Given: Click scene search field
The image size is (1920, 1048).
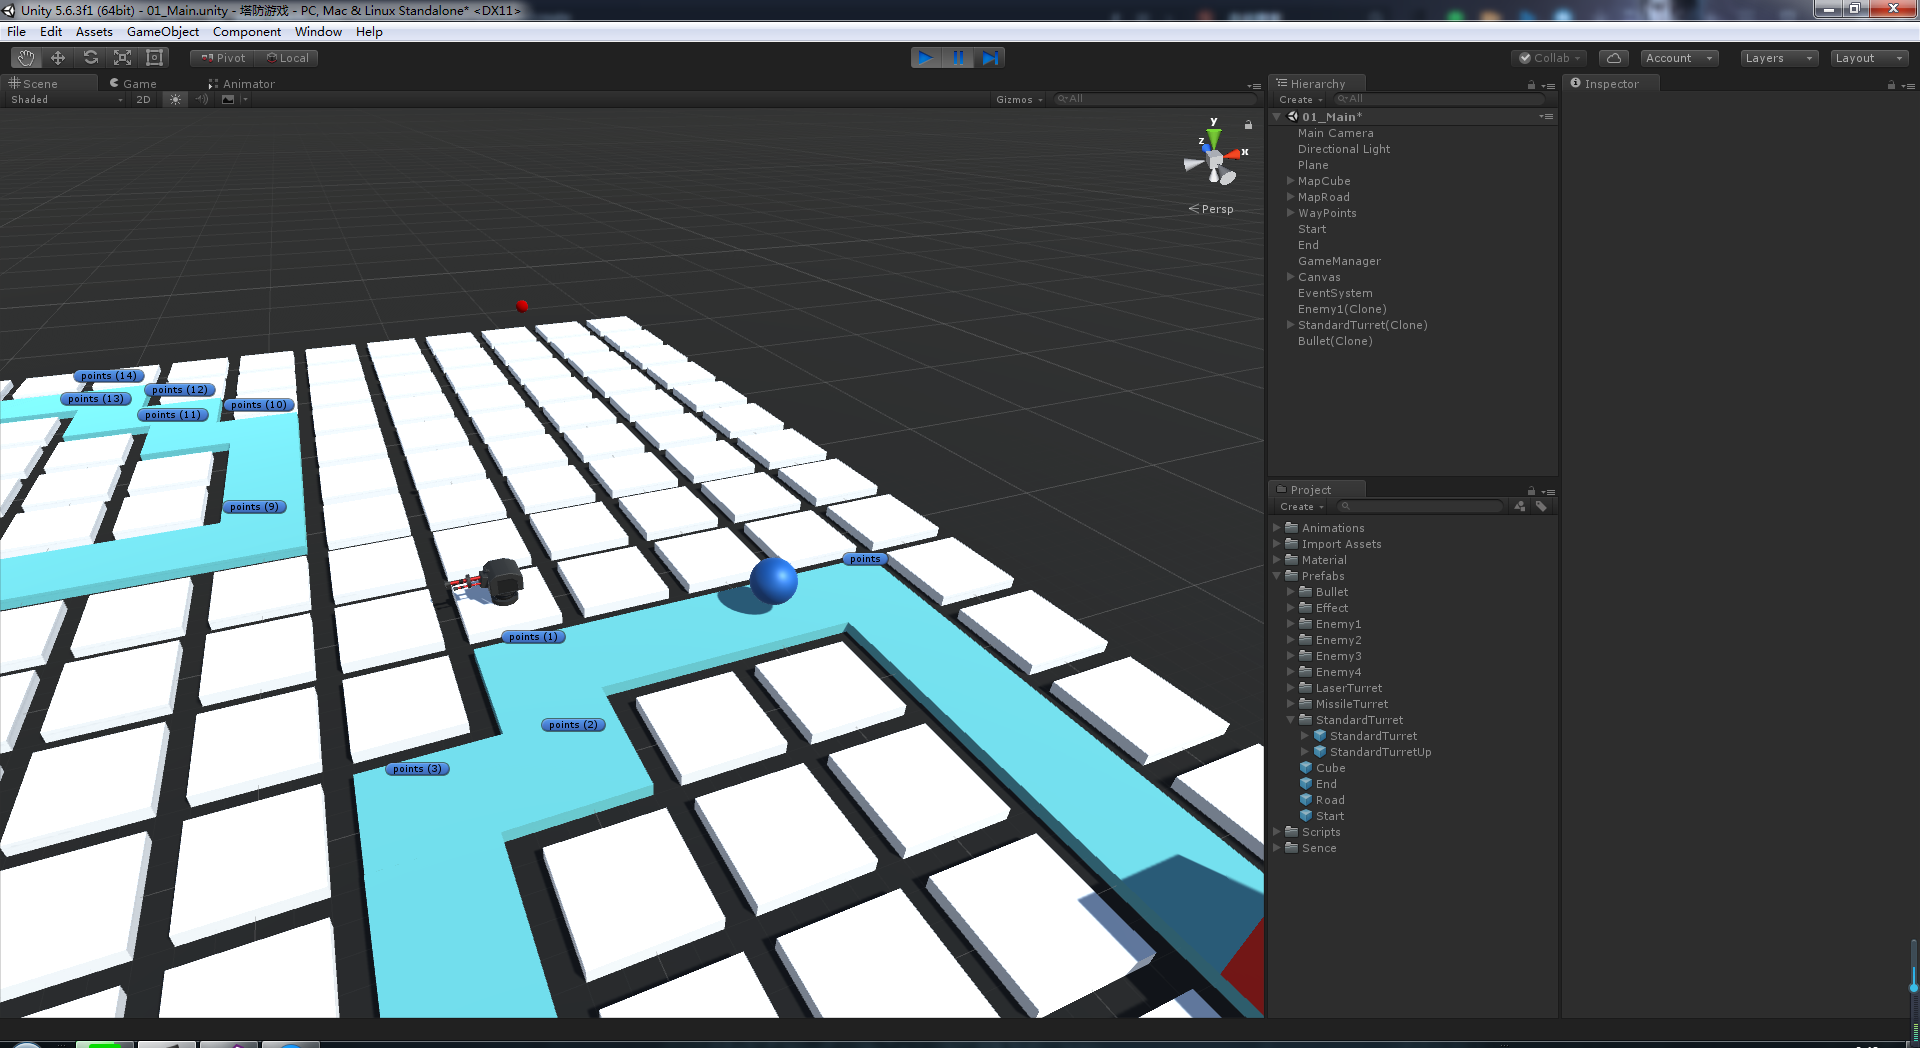Looking at the screenshot, I should pos(1155,99).
